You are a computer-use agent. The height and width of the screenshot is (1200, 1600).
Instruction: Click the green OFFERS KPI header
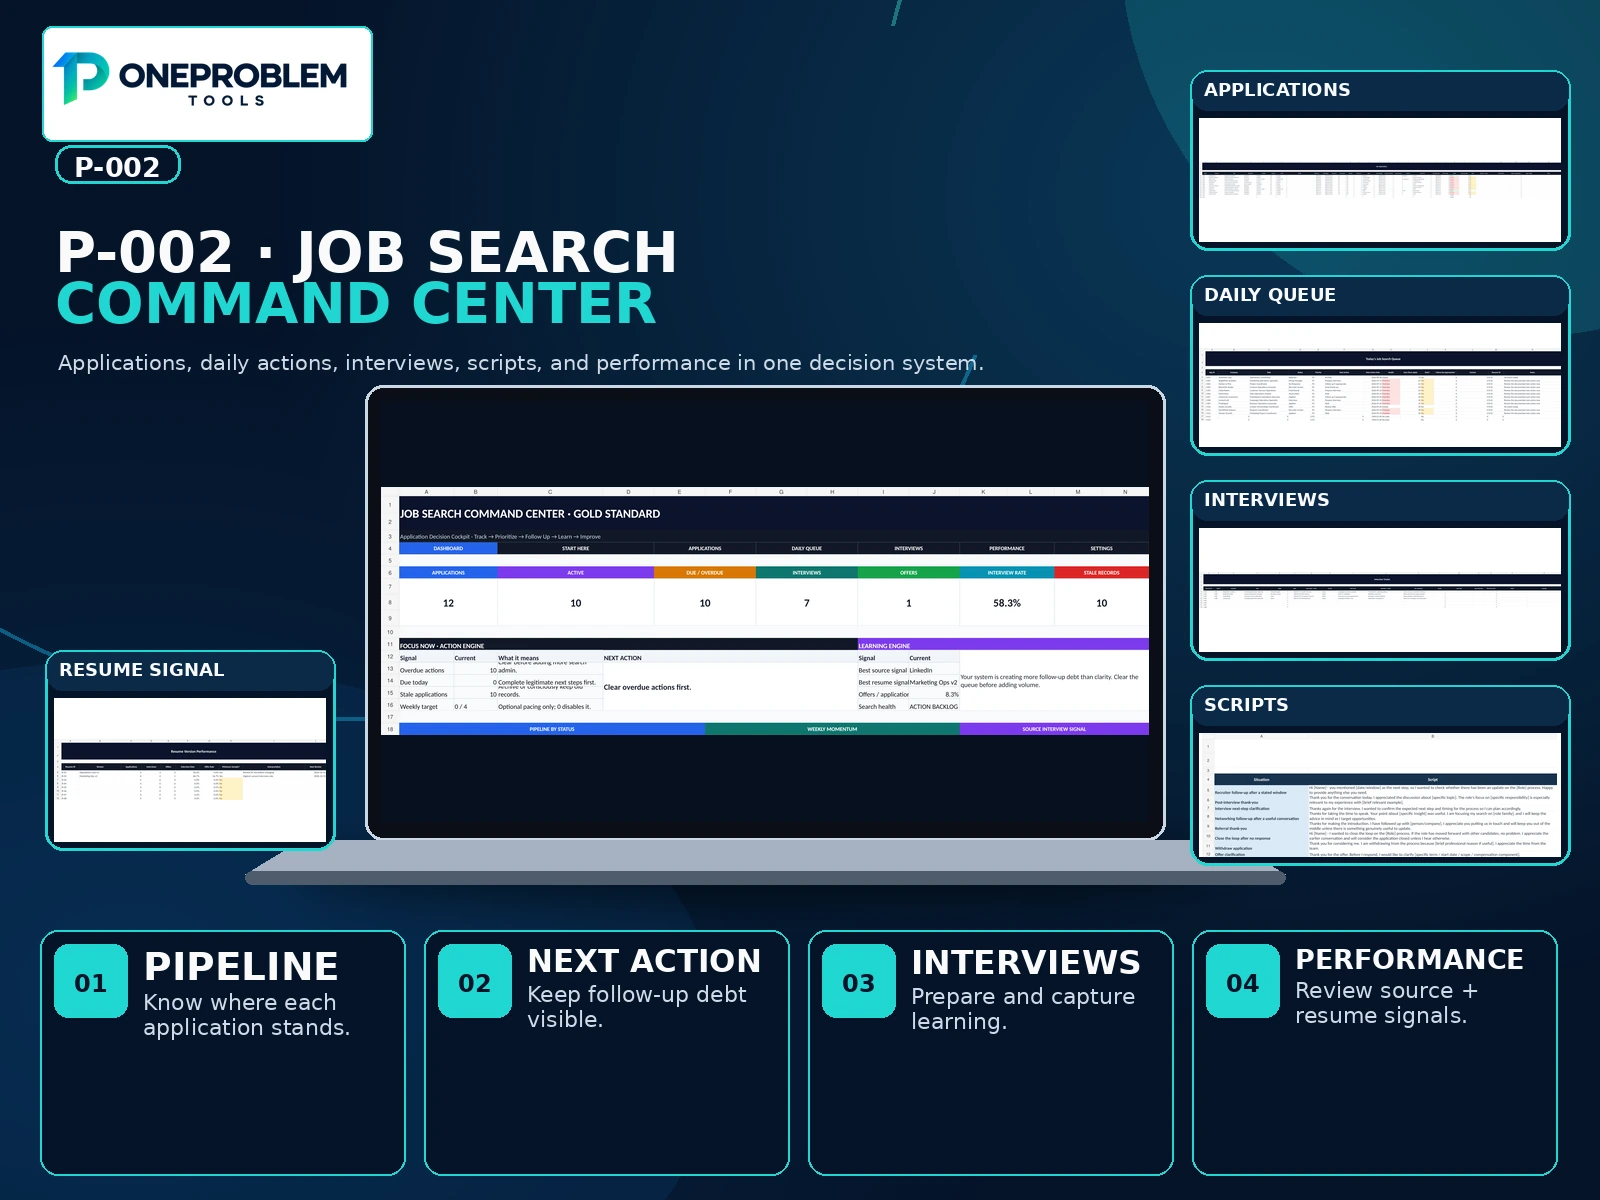908,573
